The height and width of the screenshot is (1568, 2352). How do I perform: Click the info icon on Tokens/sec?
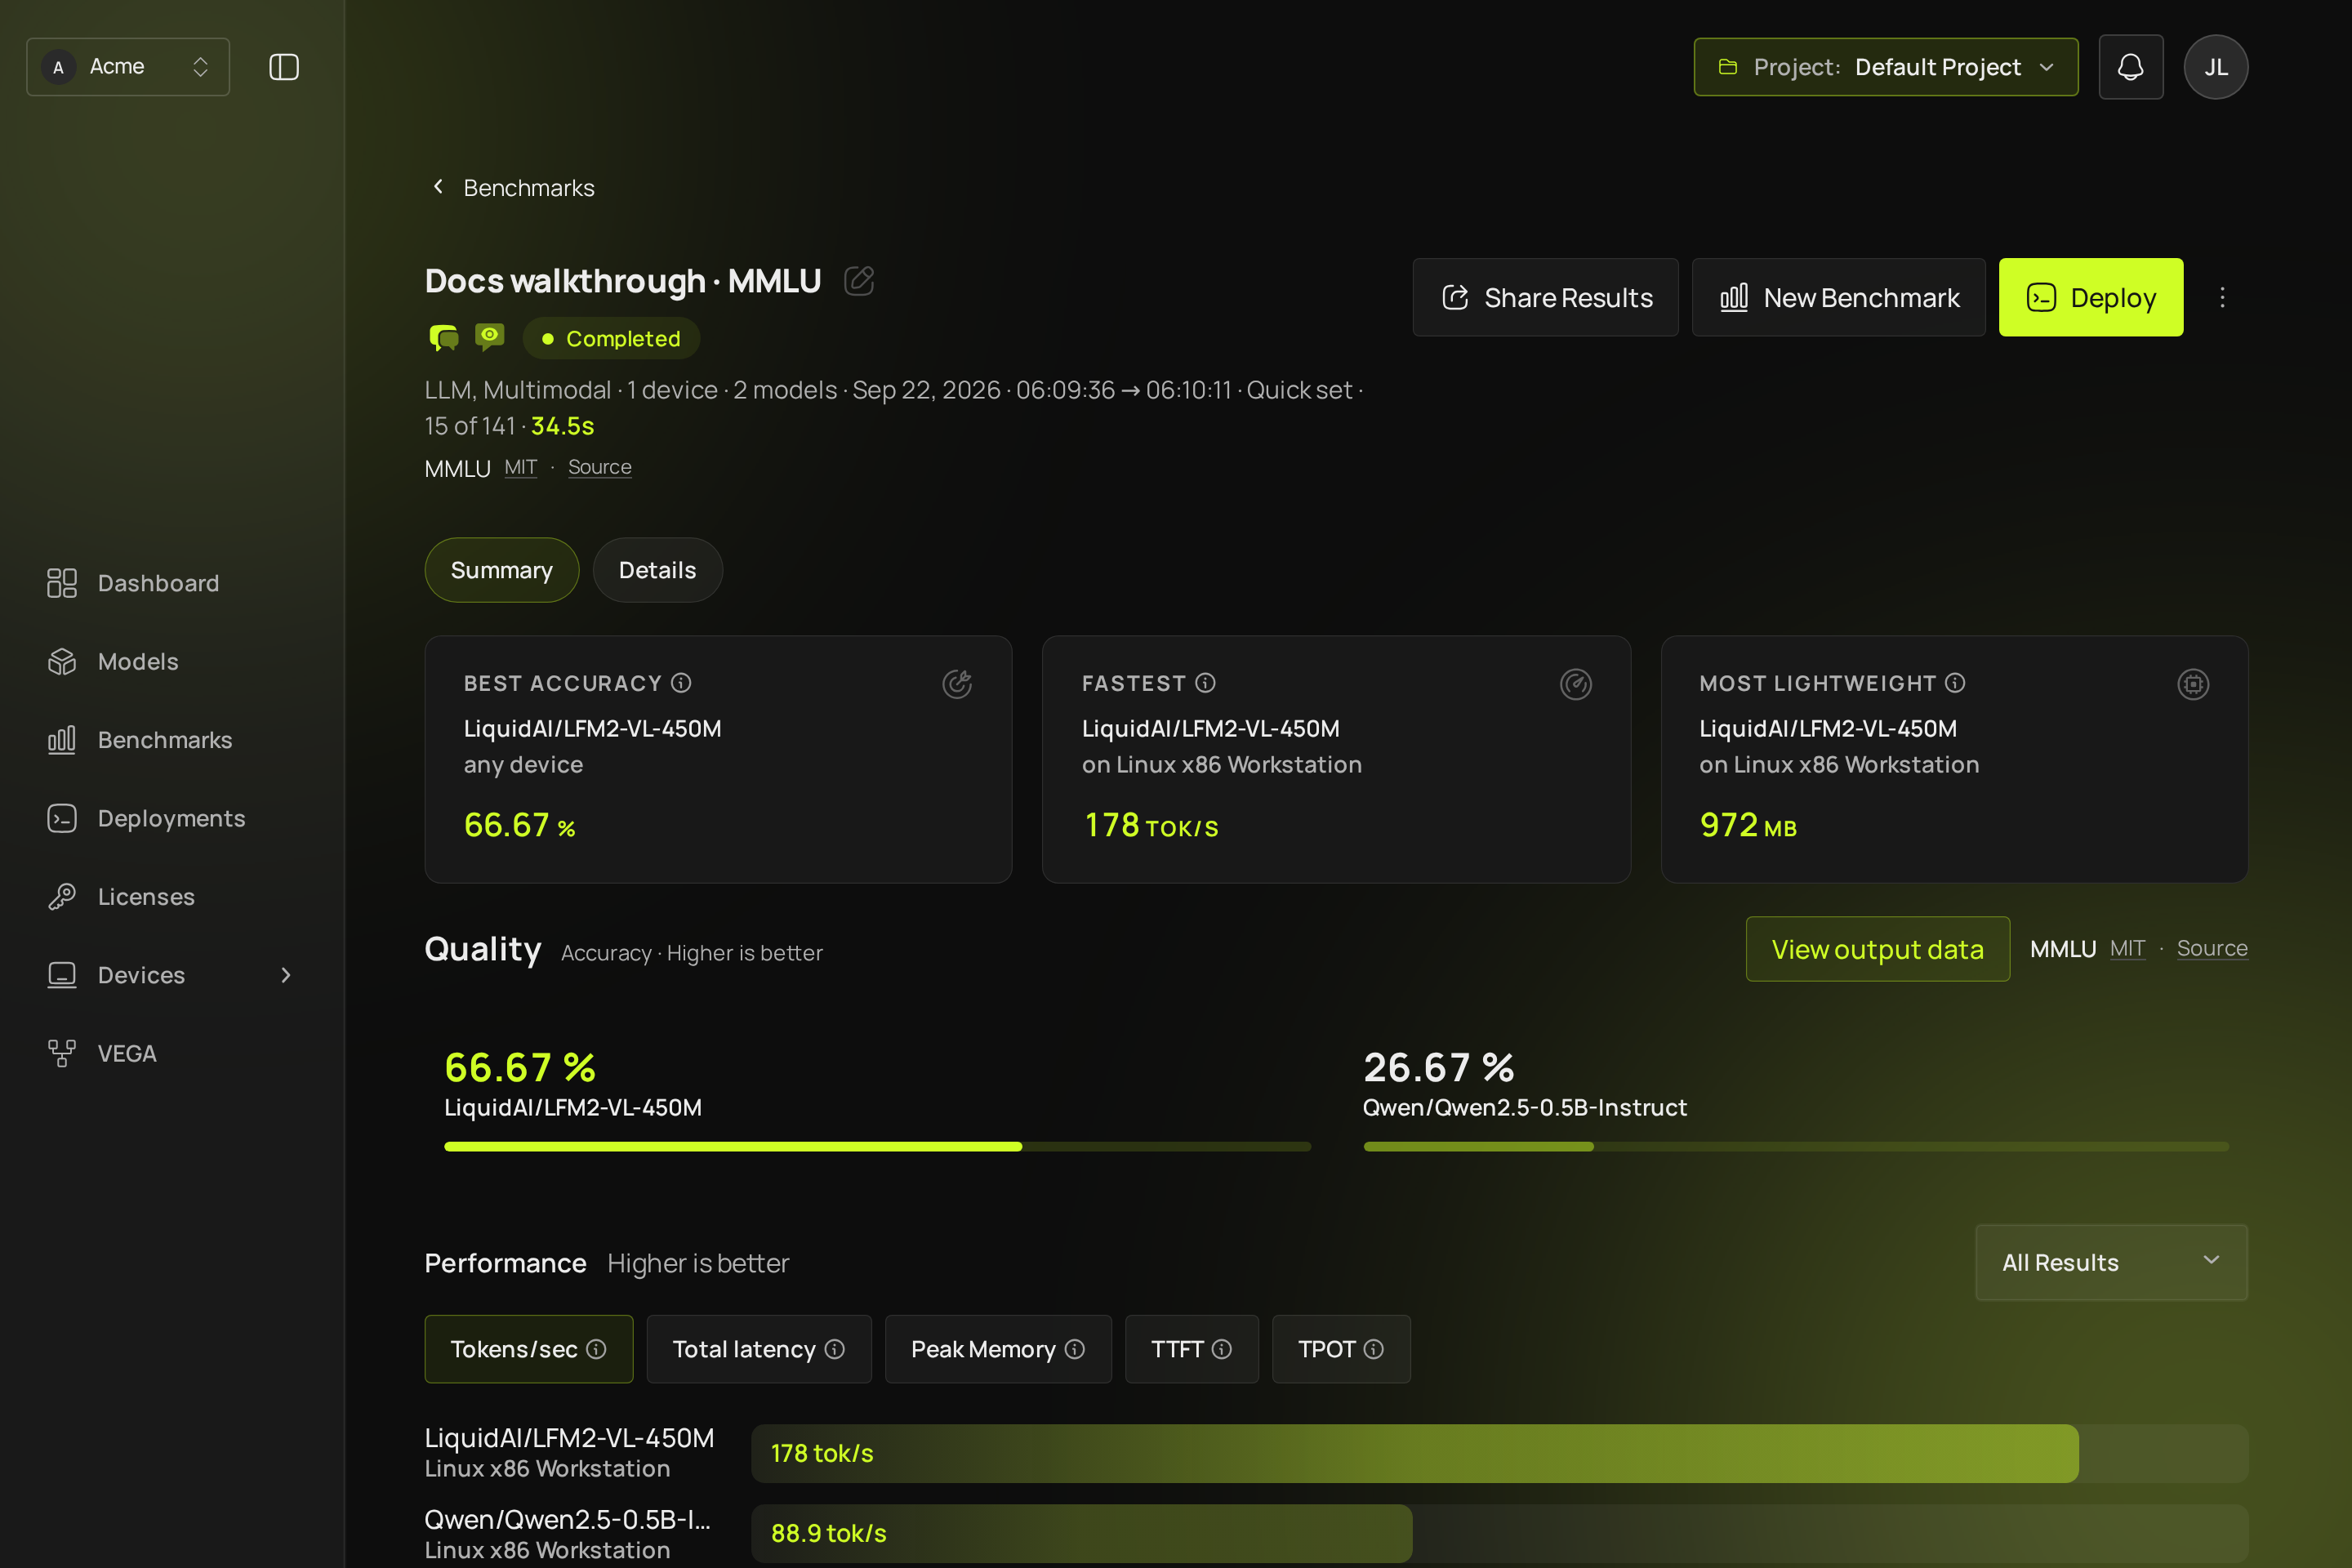pyautogui.click(x=596, y=1349)
